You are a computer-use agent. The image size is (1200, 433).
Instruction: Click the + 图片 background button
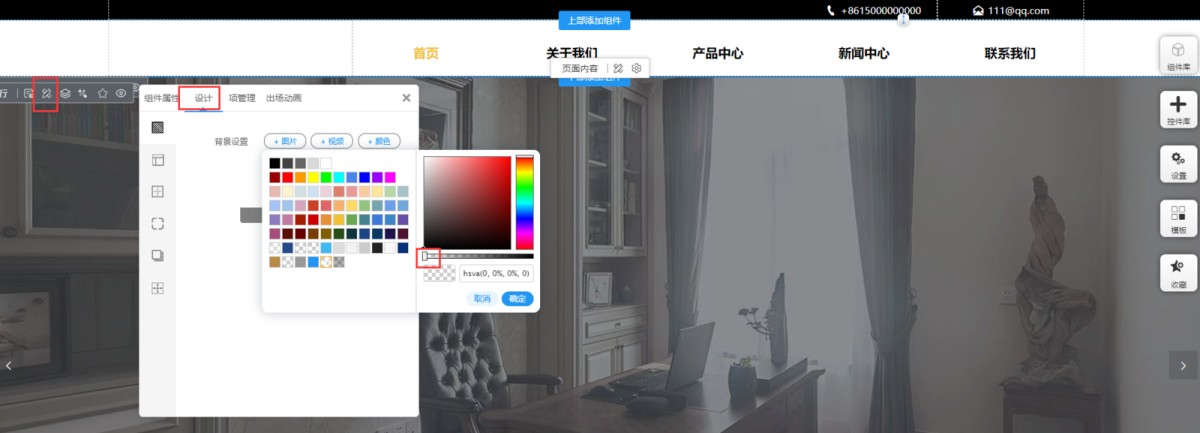[284, 141]
